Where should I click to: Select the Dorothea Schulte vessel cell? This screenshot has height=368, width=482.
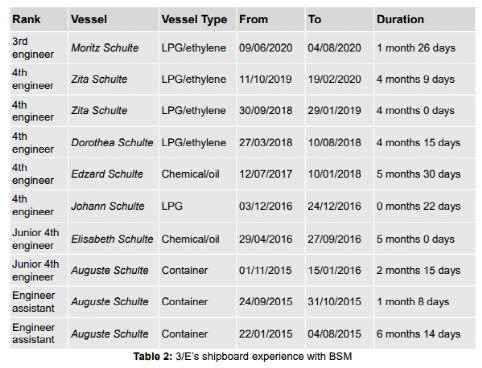[112, 143]
